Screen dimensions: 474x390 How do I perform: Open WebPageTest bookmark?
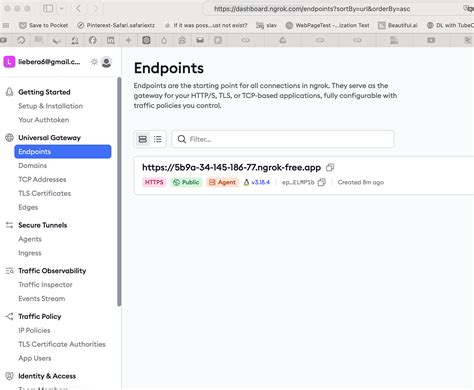coord(328,25)
